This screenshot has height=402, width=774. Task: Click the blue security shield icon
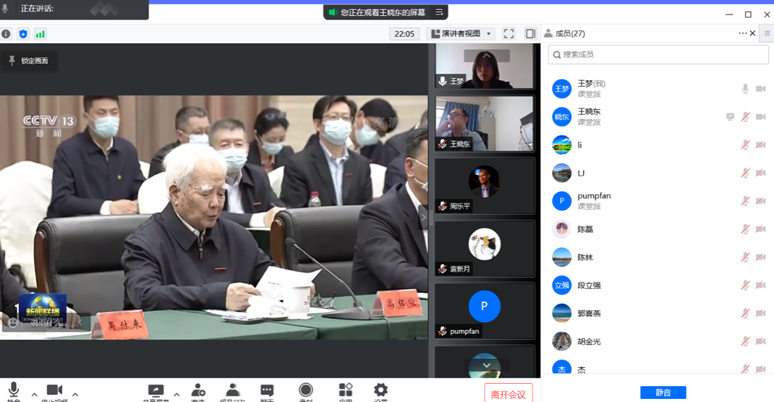pyautogui.click(x=23, y=33)
